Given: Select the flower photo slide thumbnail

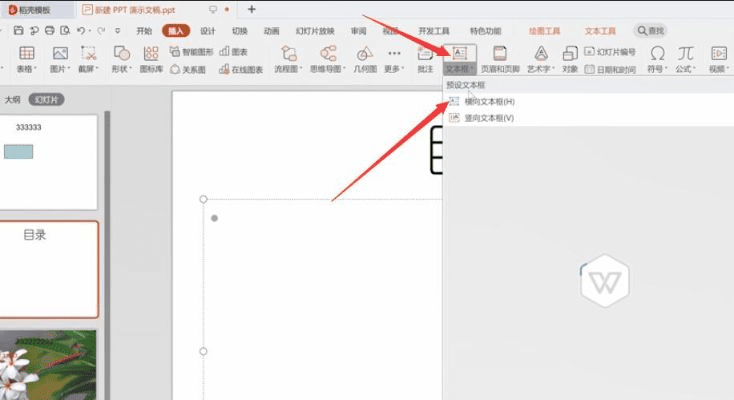Looking at the screenshot, I should click(x=48, y=365).
